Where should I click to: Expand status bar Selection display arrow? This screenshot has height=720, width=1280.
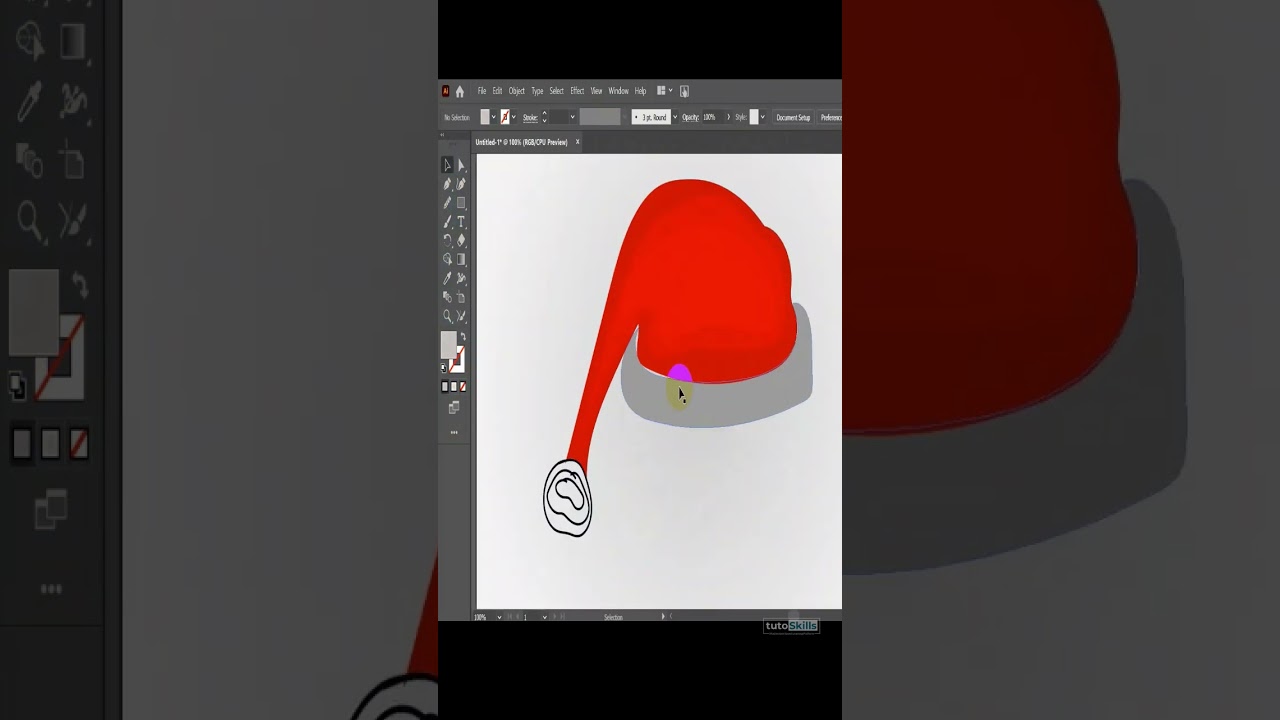coord(663,616)
